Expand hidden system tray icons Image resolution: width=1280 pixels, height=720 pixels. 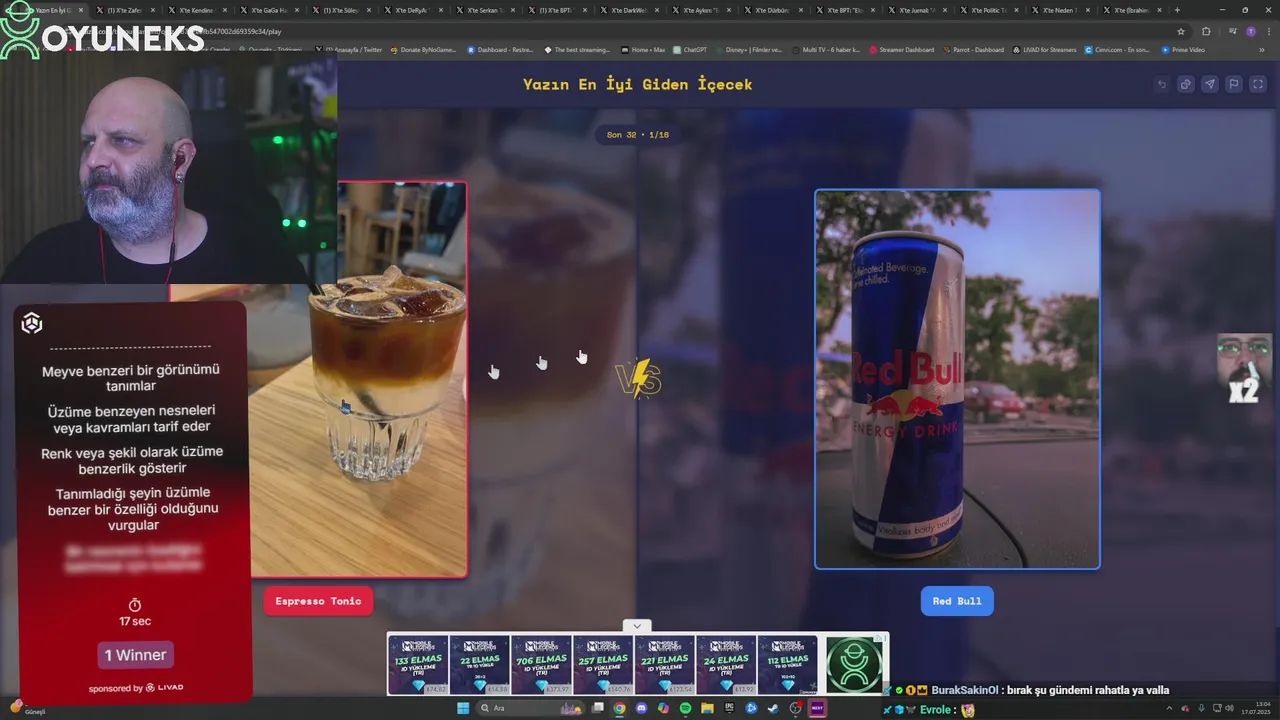pyautogui.click(x=1168, y=708)
